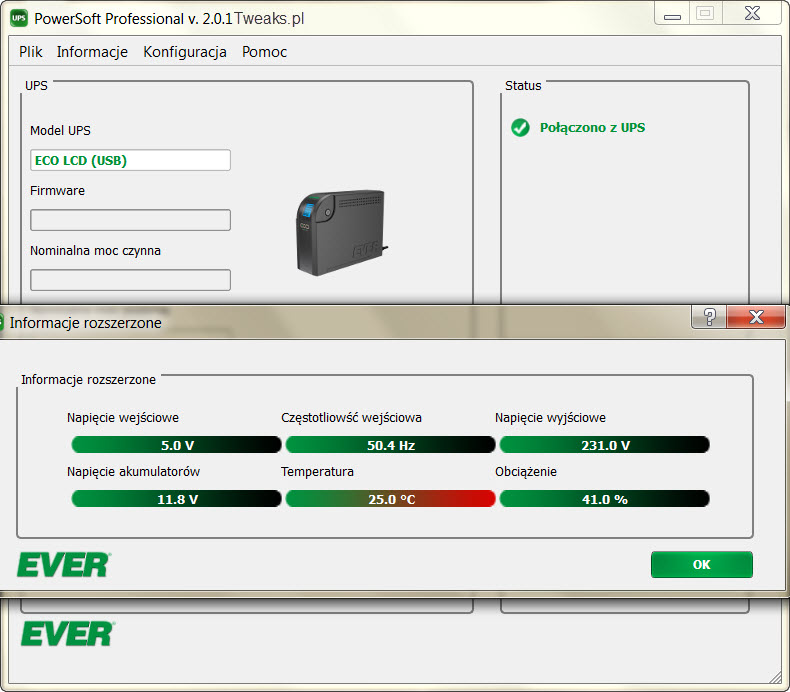Click the Temperatura label

317,472
